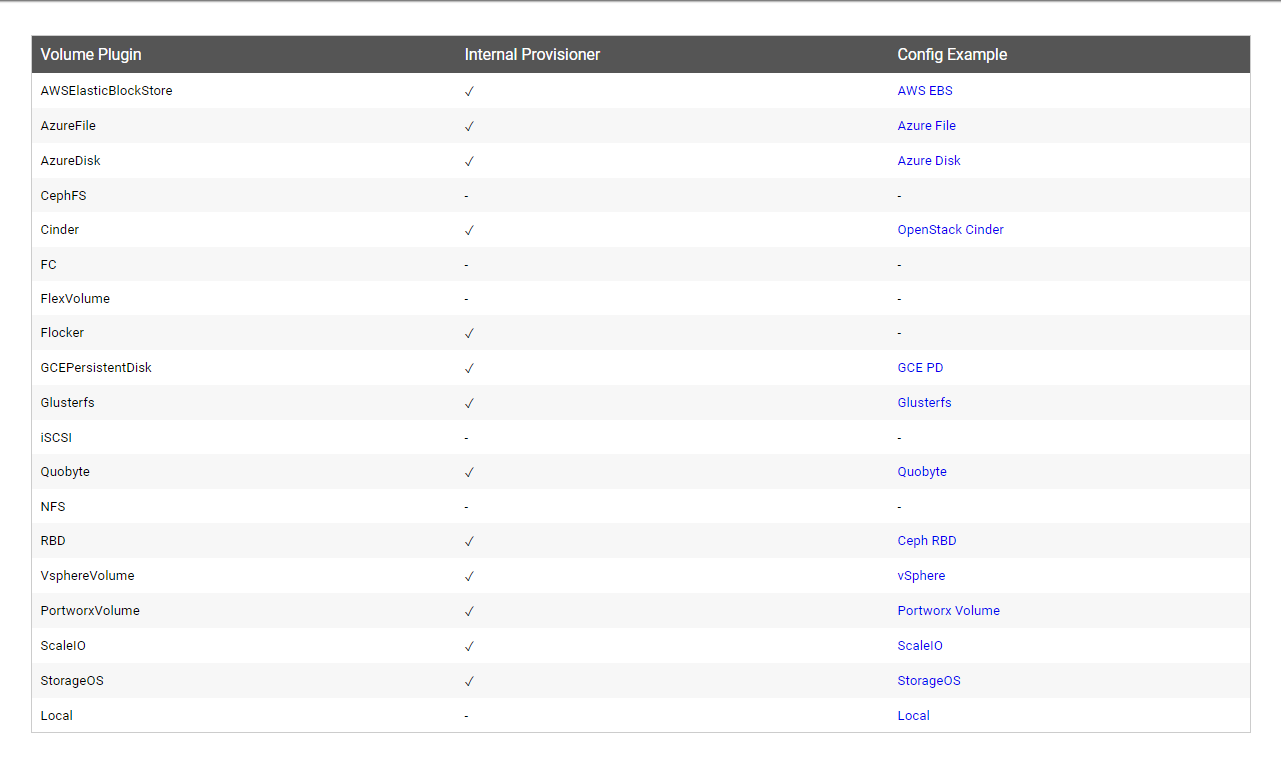Follow the StorageOS config link

(x=929, y=681)
